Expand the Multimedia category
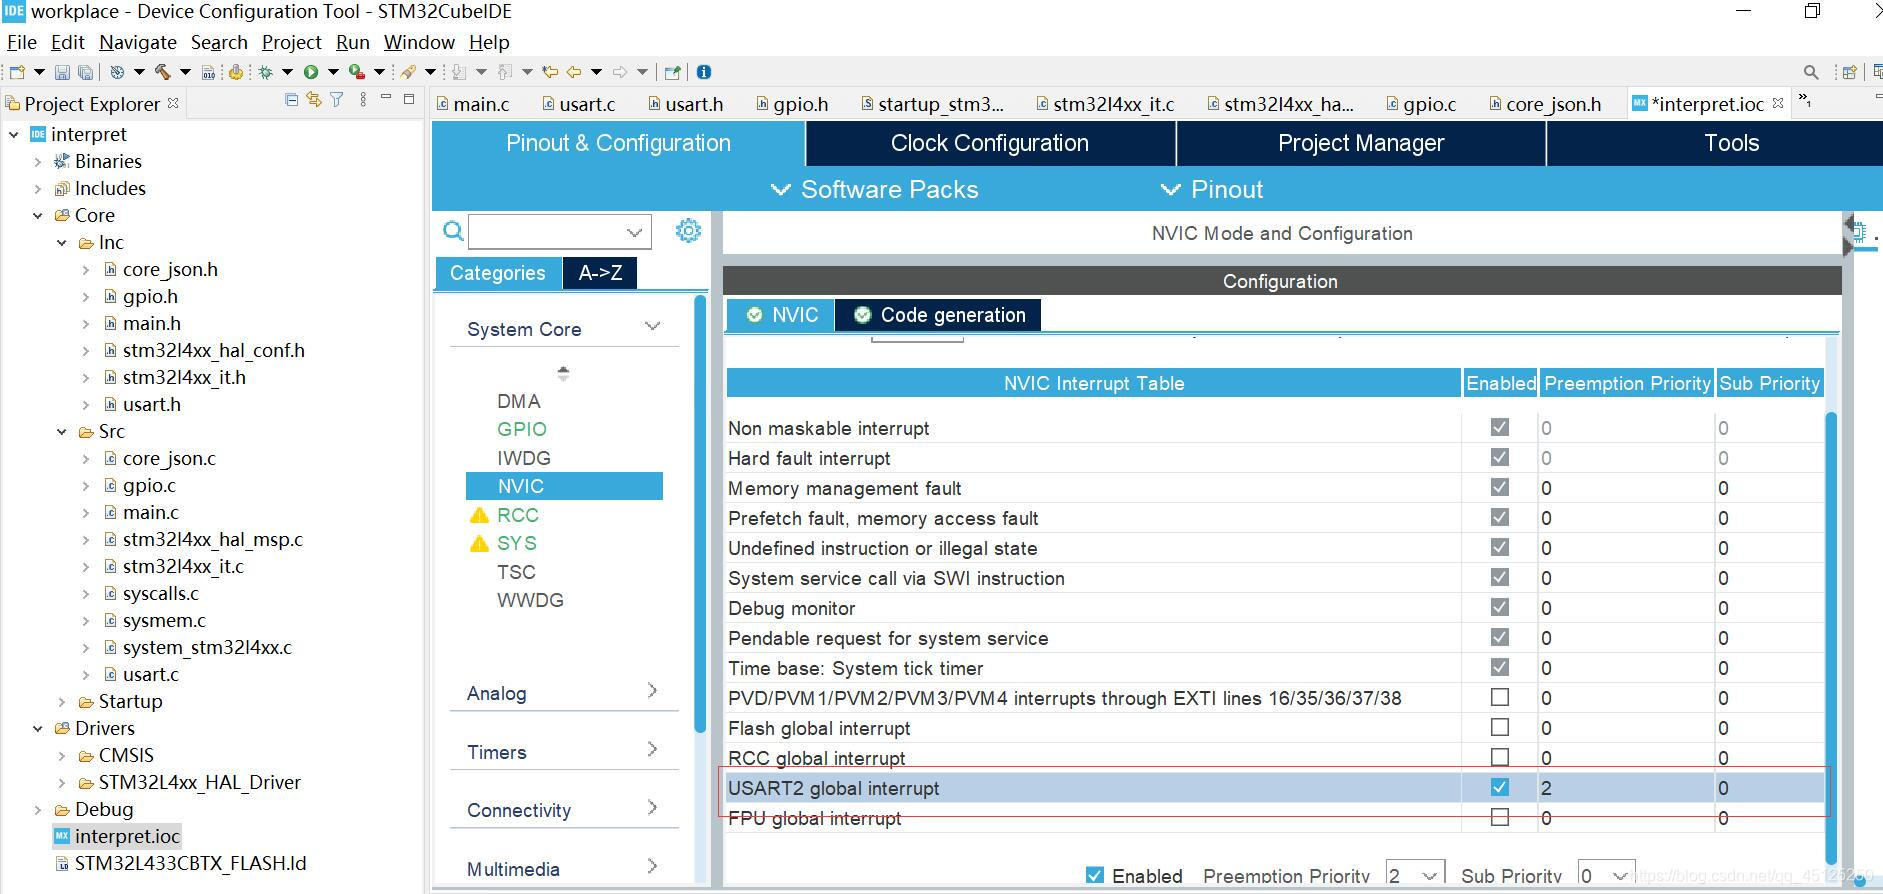Image resolution: width=1883 pixels, height=894 pixels. [x=652, y=867]
